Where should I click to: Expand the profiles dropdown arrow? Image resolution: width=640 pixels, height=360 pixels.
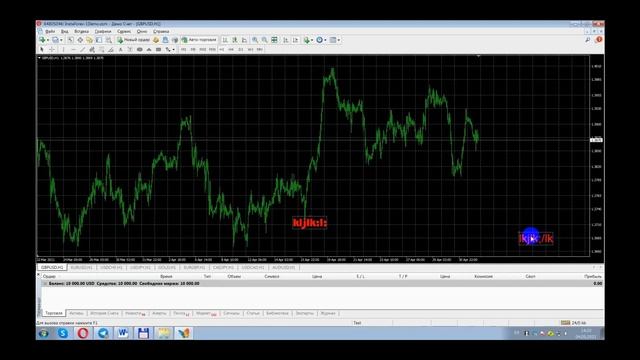(61, 40)
